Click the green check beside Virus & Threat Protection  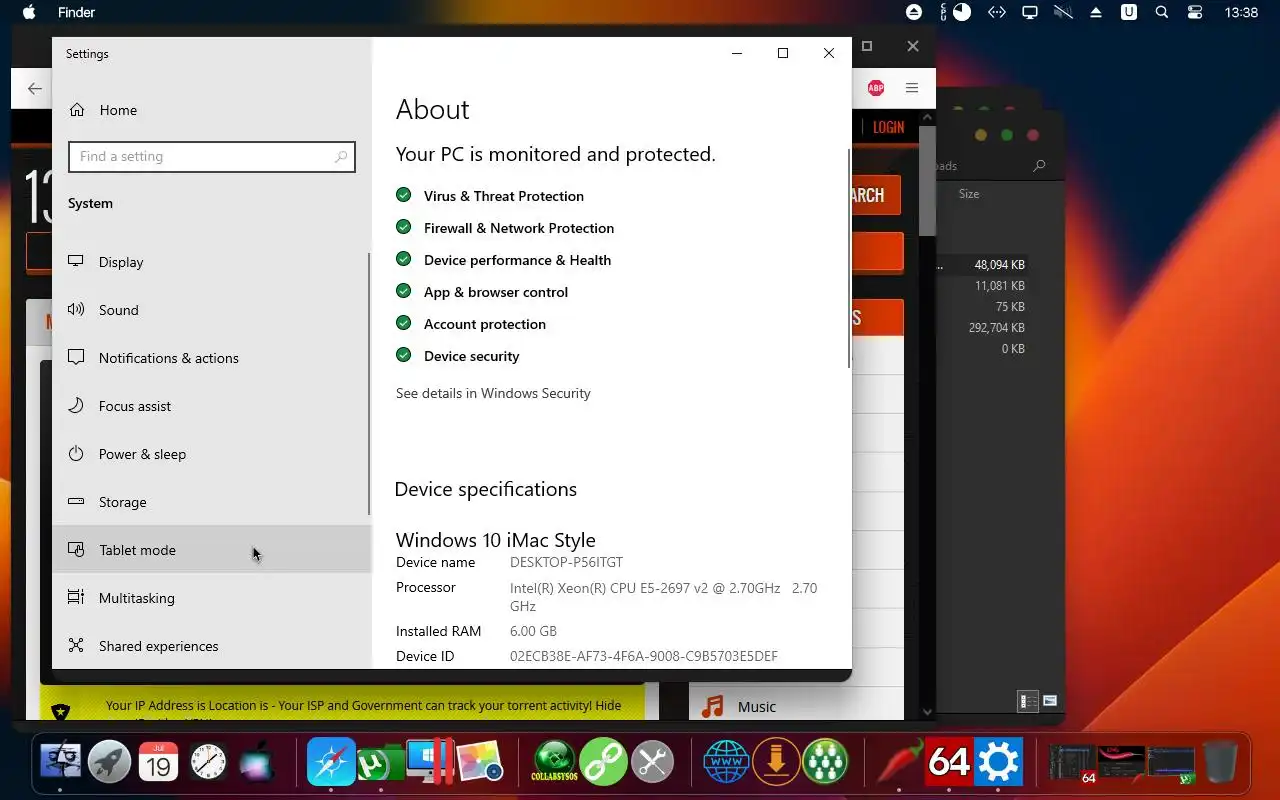(x=404, y=195)
